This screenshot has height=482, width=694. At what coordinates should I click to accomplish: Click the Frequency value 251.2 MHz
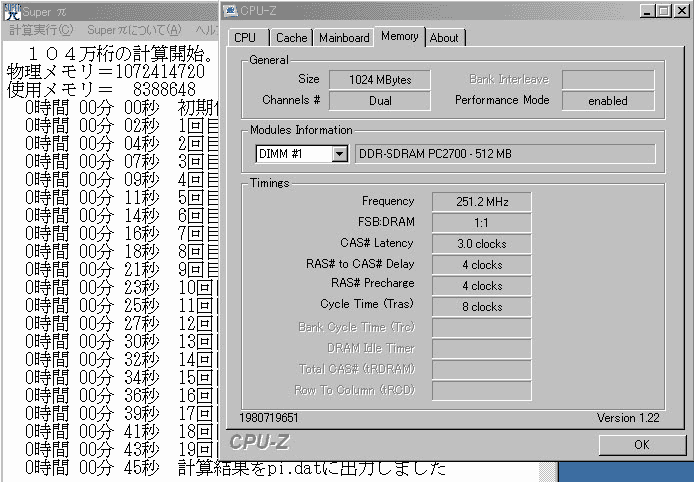pos(481,202)
